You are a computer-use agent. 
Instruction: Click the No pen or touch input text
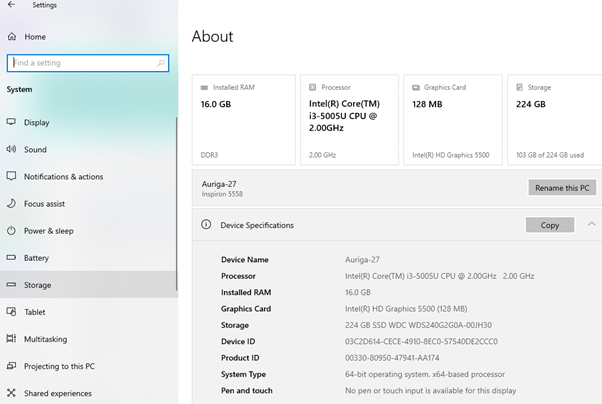(x=430, y=391)
